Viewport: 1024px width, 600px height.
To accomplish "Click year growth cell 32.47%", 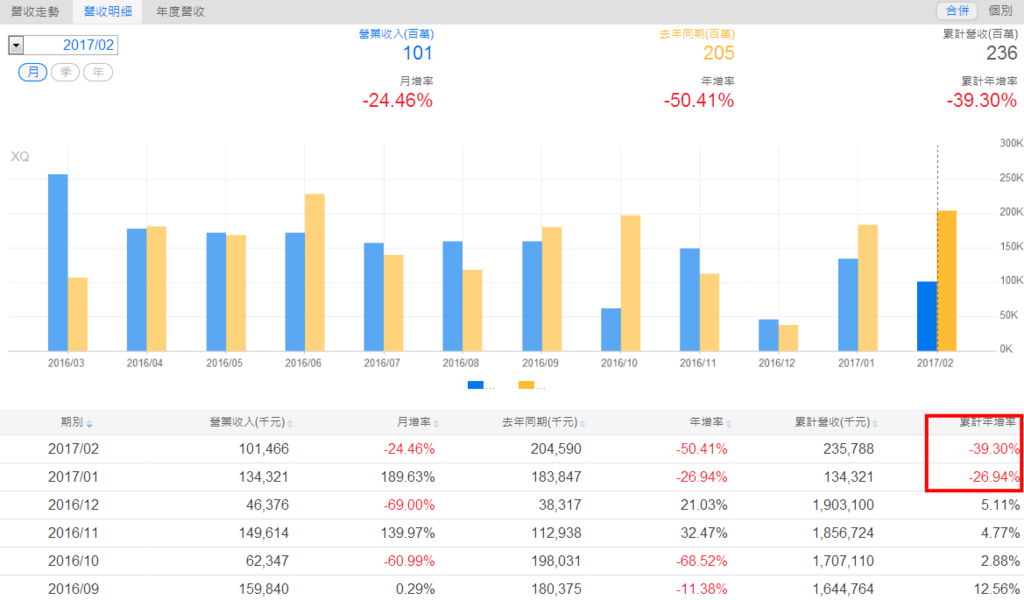I will point(703,533).
